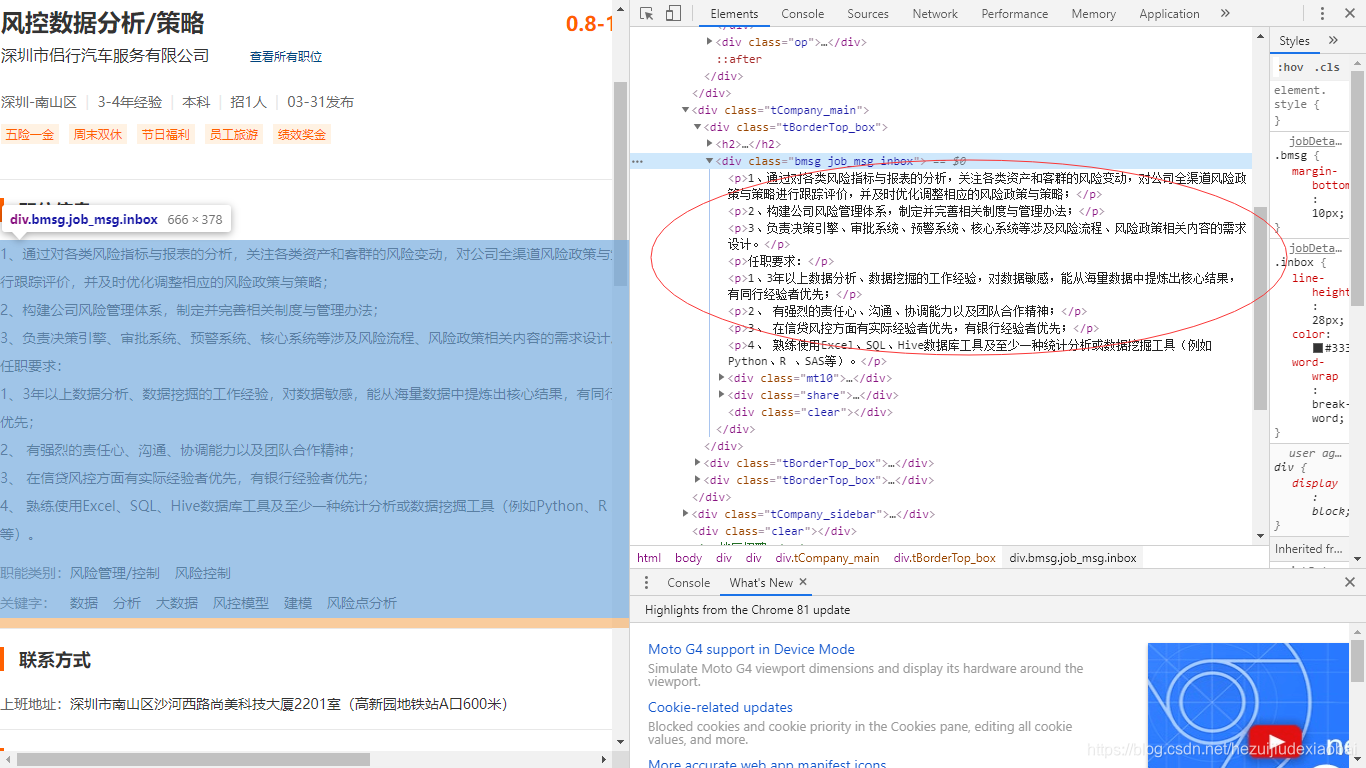The height and width of the screenshot is (768, 1366).
Task: Close the DevTools panel
Action: [x=1349, y=13]
